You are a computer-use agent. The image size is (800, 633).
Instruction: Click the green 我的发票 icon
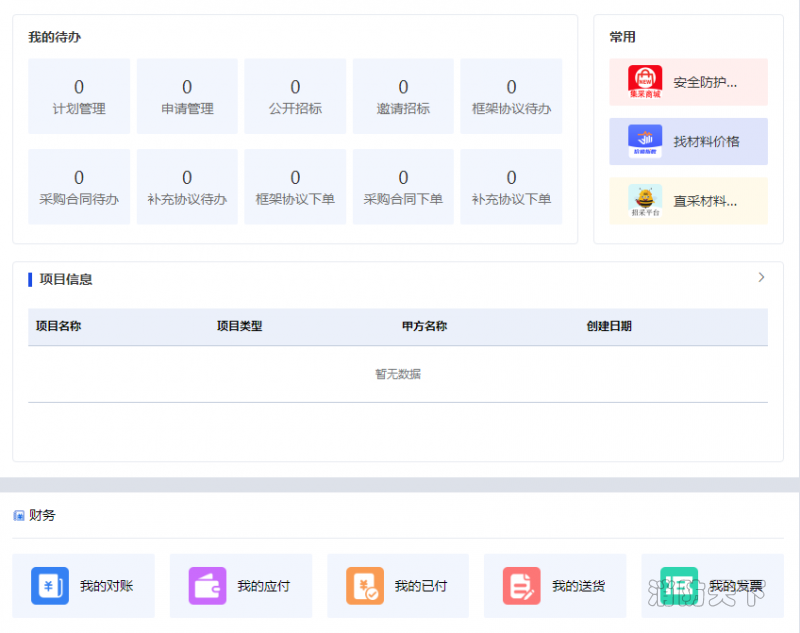point(679,586)
